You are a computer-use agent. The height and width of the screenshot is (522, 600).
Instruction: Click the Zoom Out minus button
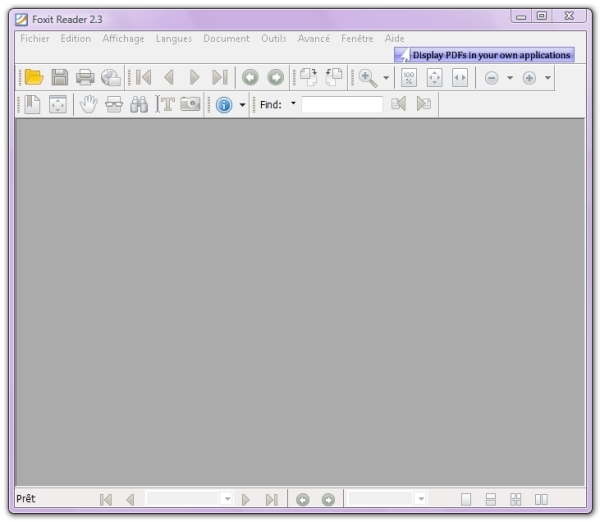[x=491, y=78]
